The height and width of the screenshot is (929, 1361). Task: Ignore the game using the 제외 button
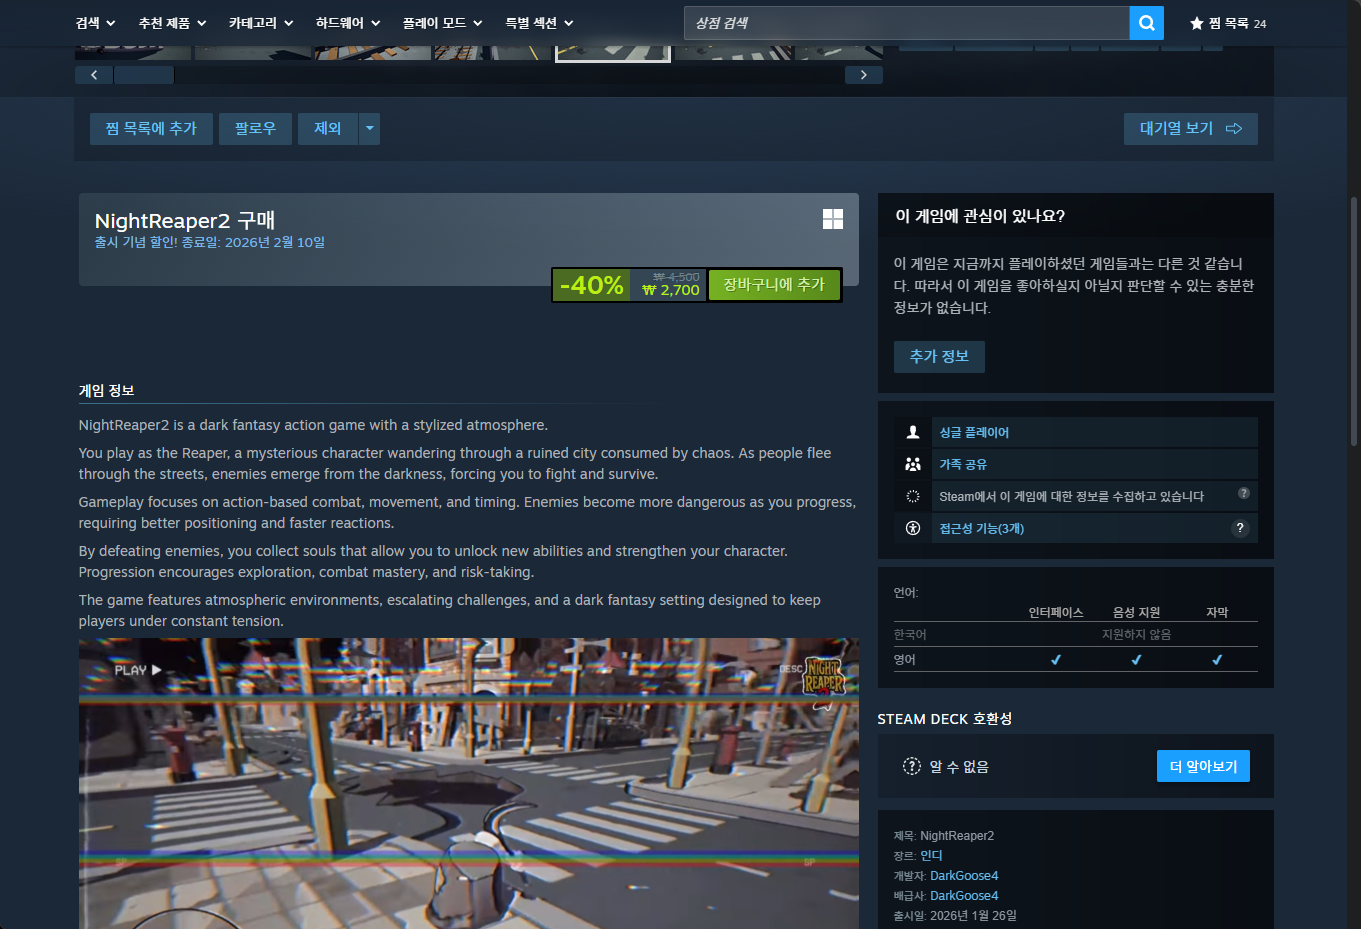(x=328, y=128)
